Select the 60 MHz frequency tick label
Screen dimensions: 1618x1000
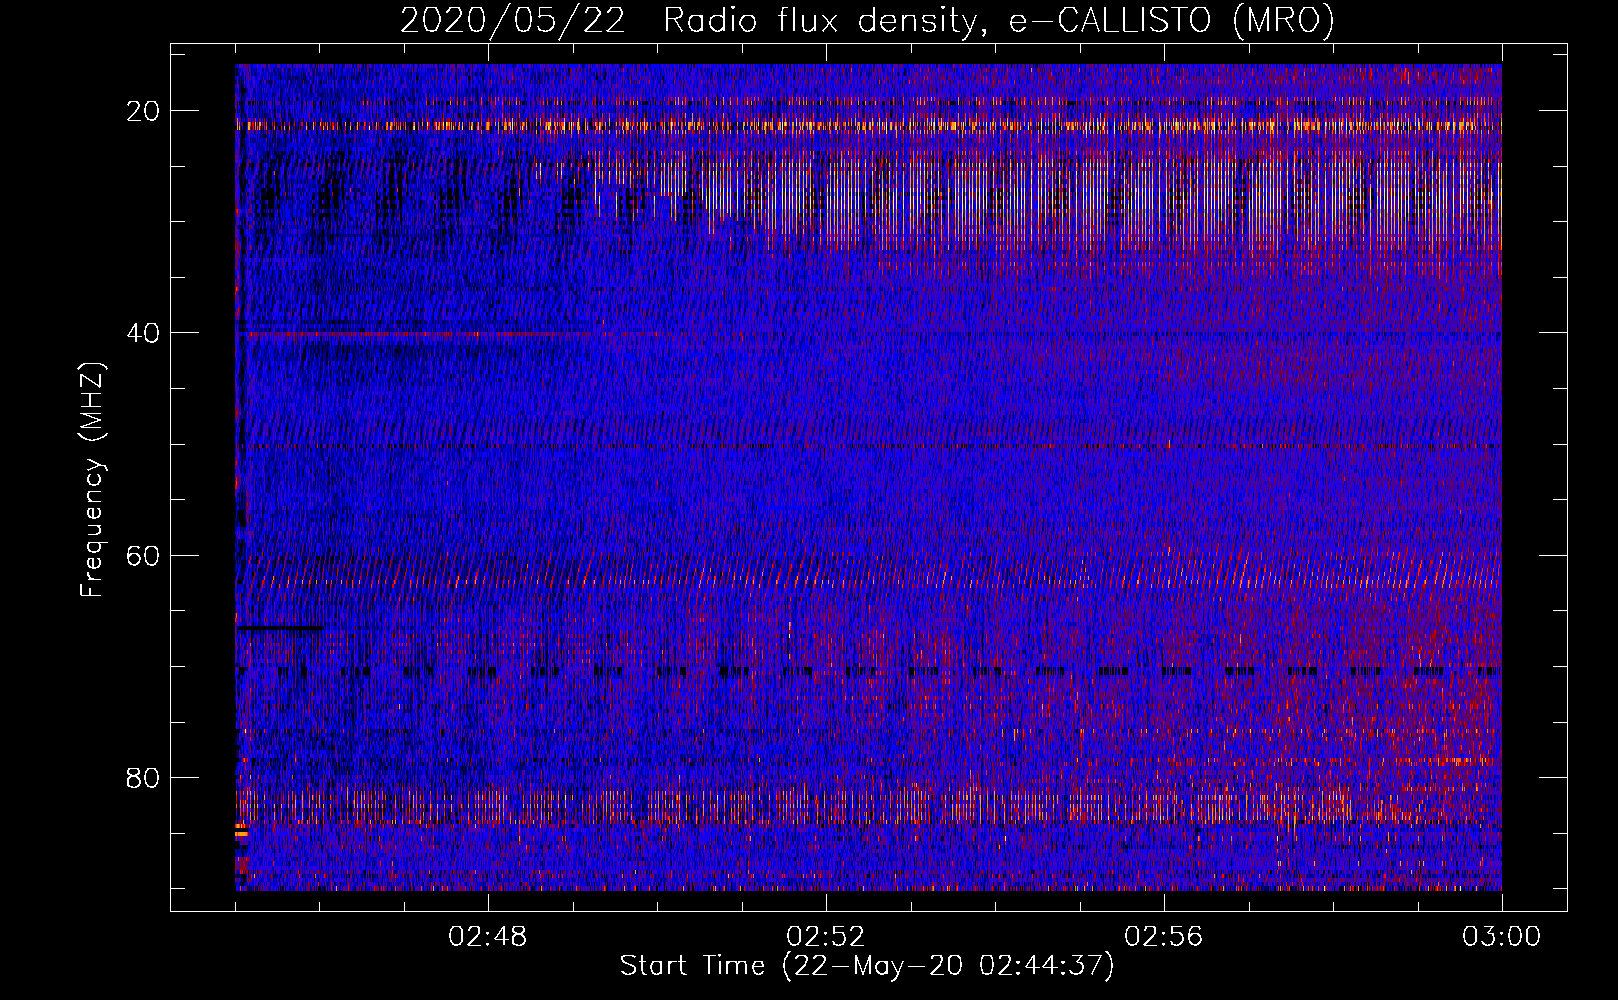pyautogui.click(x=143, y=555)
